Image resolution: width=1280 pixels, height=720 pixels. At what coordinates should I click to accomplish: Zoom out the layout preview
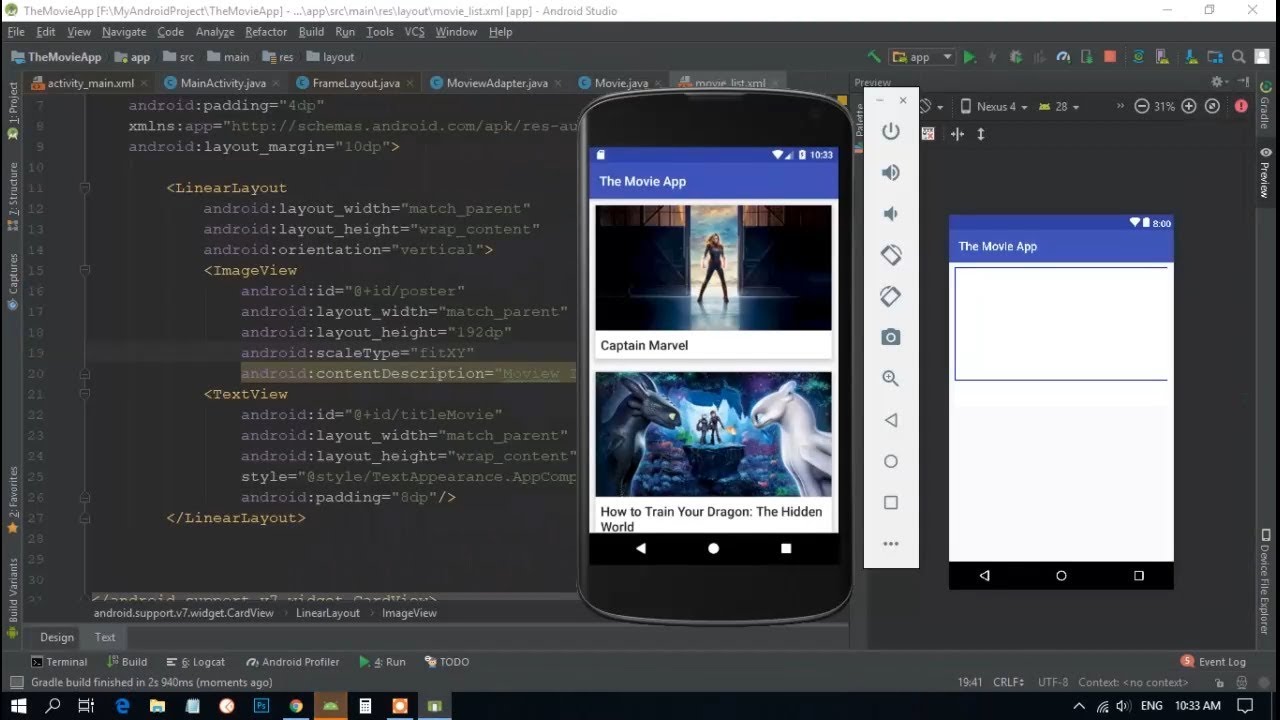[x=1142, y=105]
